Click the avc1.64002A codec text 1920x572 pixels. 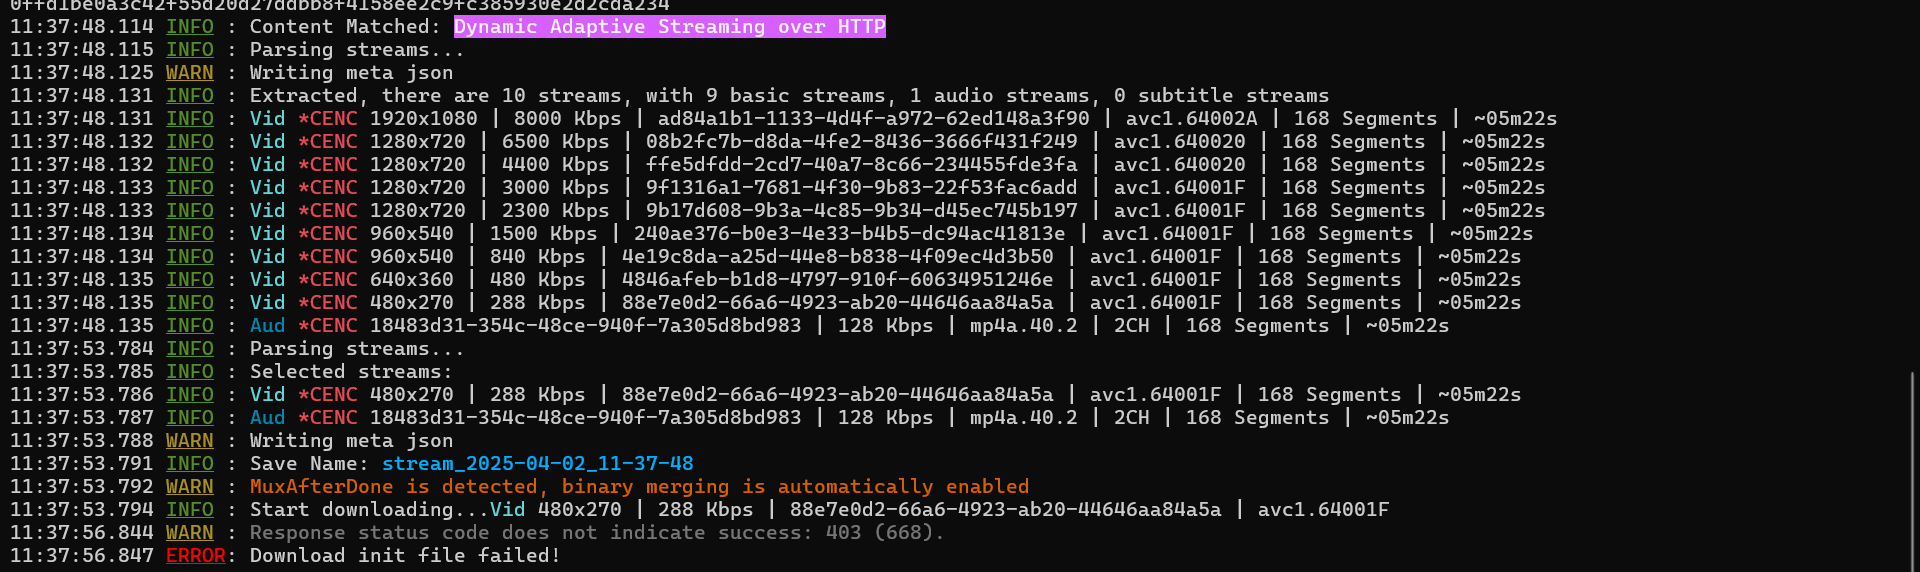1191,119
